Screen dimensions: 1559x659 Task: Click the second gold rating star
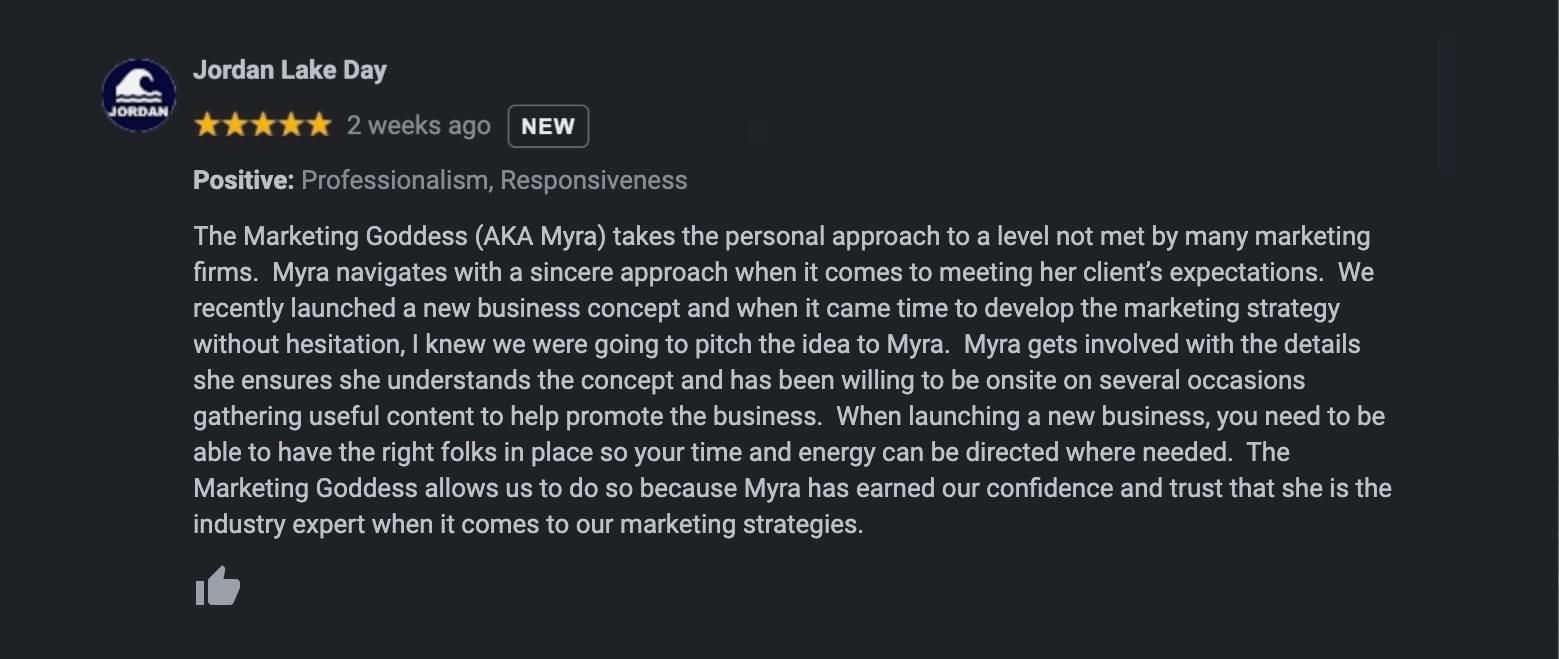(235, 125)
